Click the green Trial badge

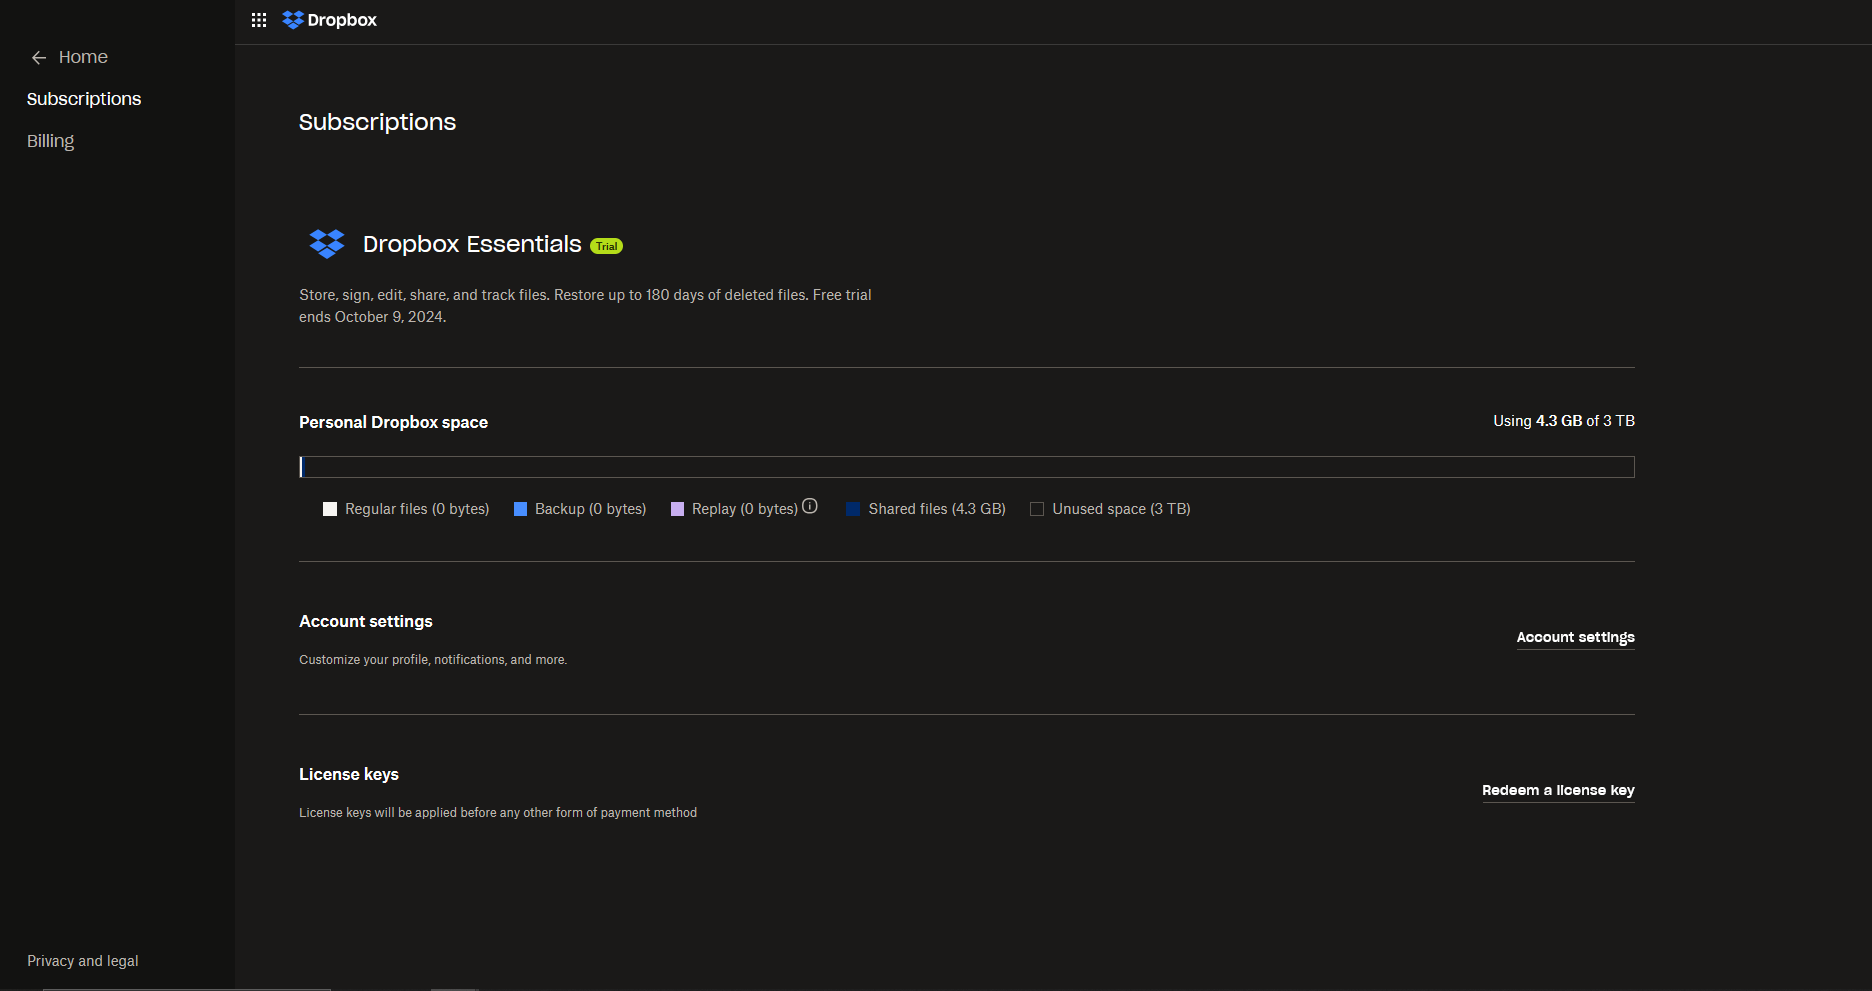[606, 246]
